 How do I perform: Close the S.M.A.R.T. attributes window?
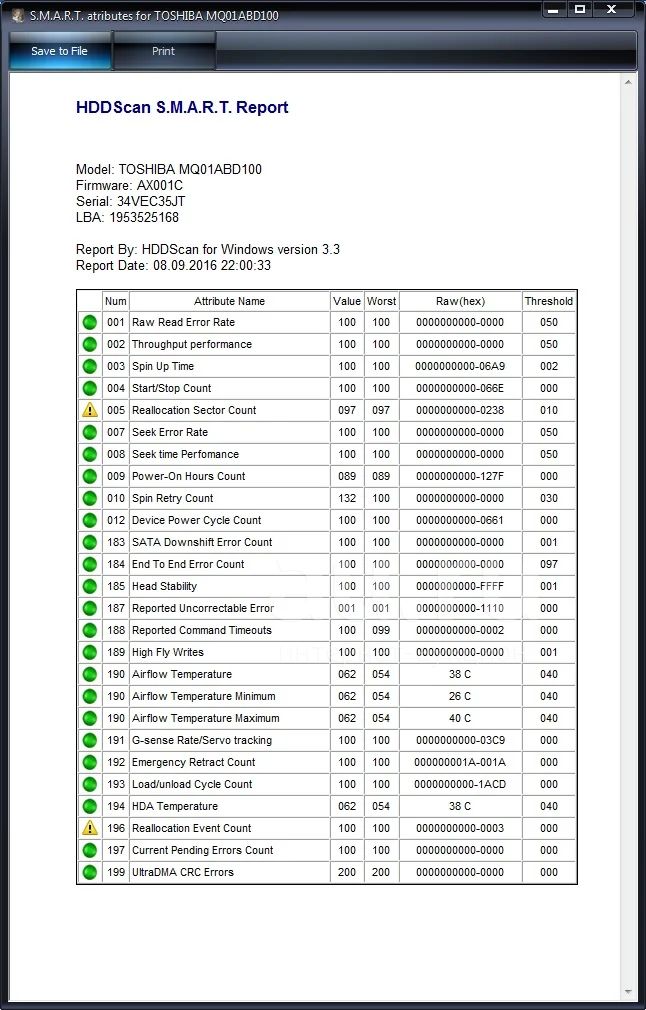tap(611, 9)
